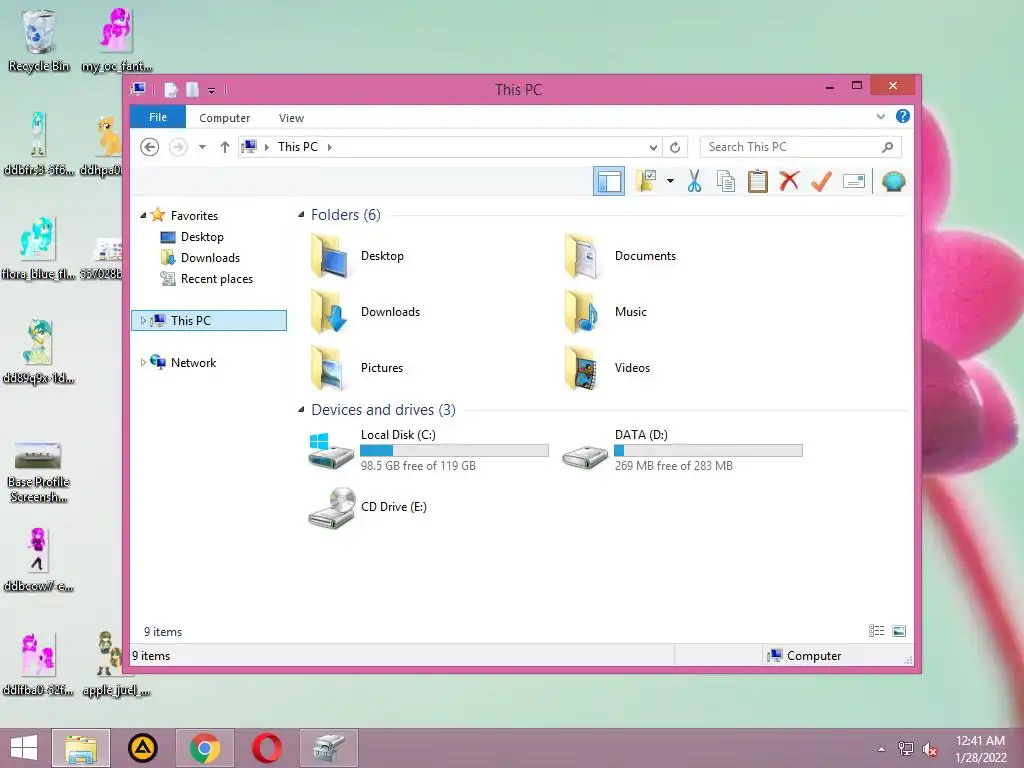Click the Back navigation arrow
The height and width of the screenshot is (768, 1024).
click(150, 147)
